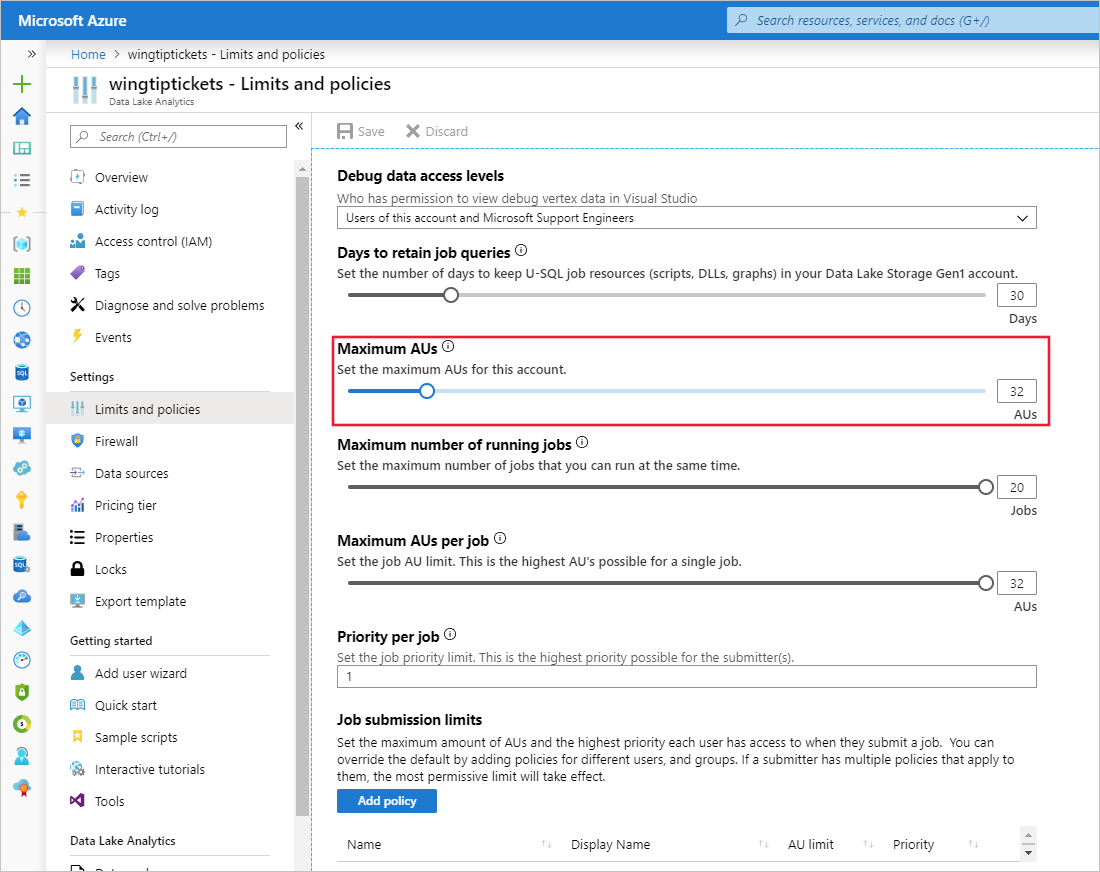This screenshot has height=872, width=1100.
Task: Click the resource menu Search (Ctrl+/) field
Action: (x=178, y=137)
